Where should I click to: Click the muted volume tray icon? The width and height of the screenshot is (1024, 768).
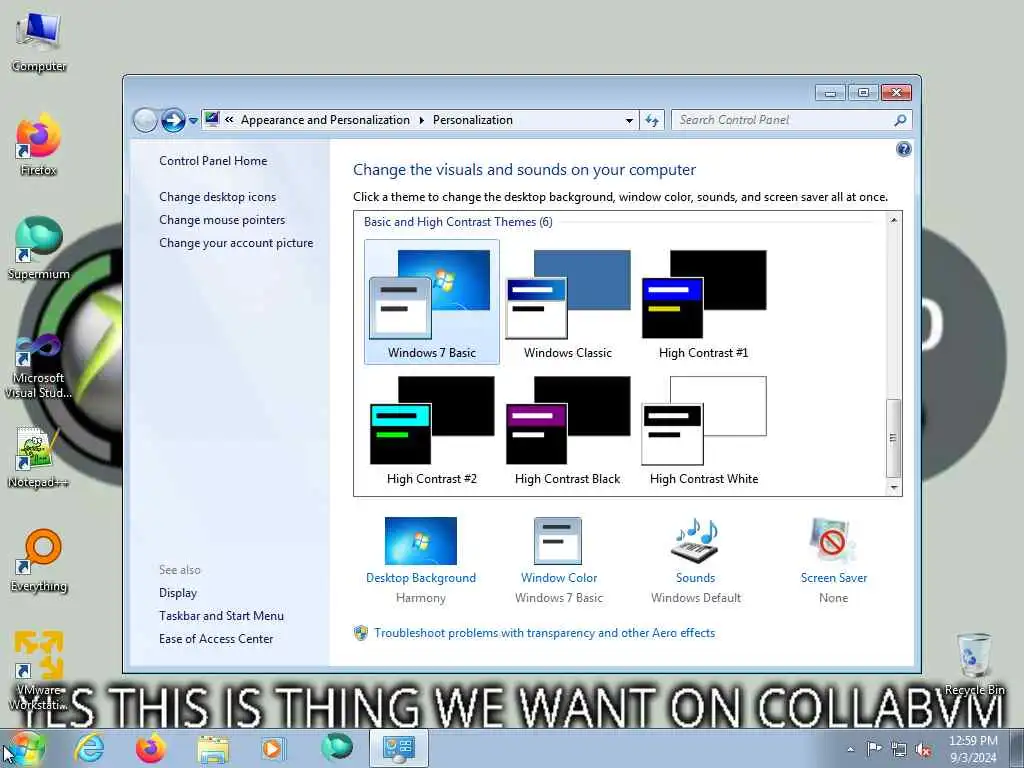click(x=923, y=749)
